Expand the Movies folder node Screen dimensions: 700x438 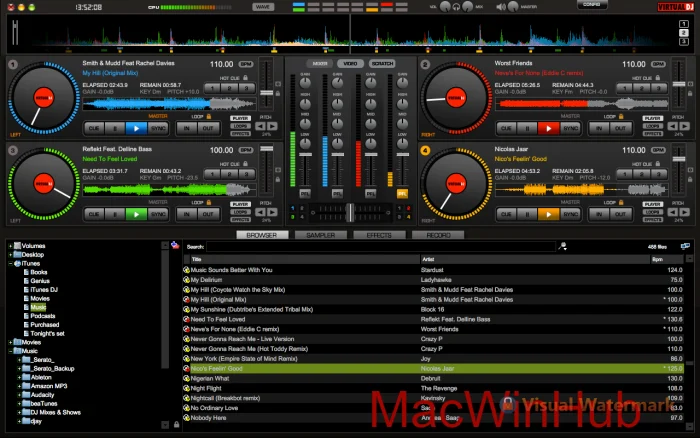click(x=10, y=342)
